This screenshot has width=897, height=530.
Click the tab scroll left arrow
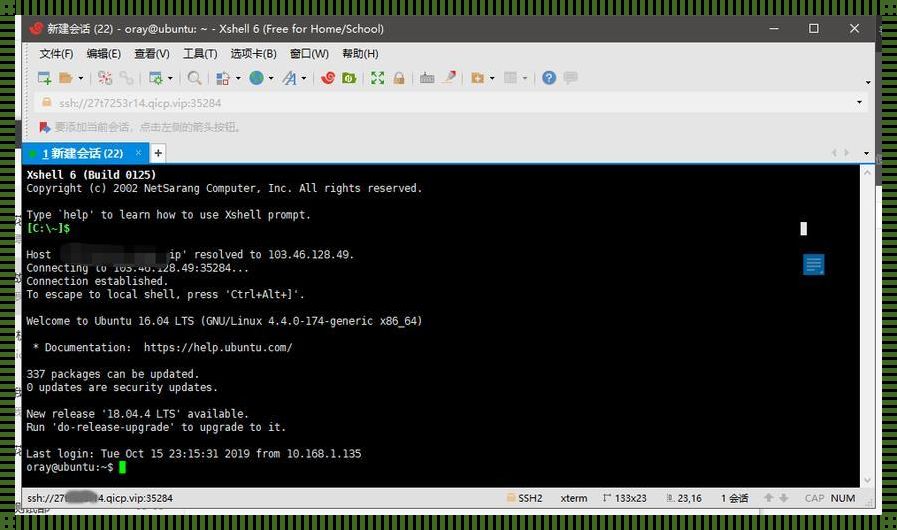(834, 153)
